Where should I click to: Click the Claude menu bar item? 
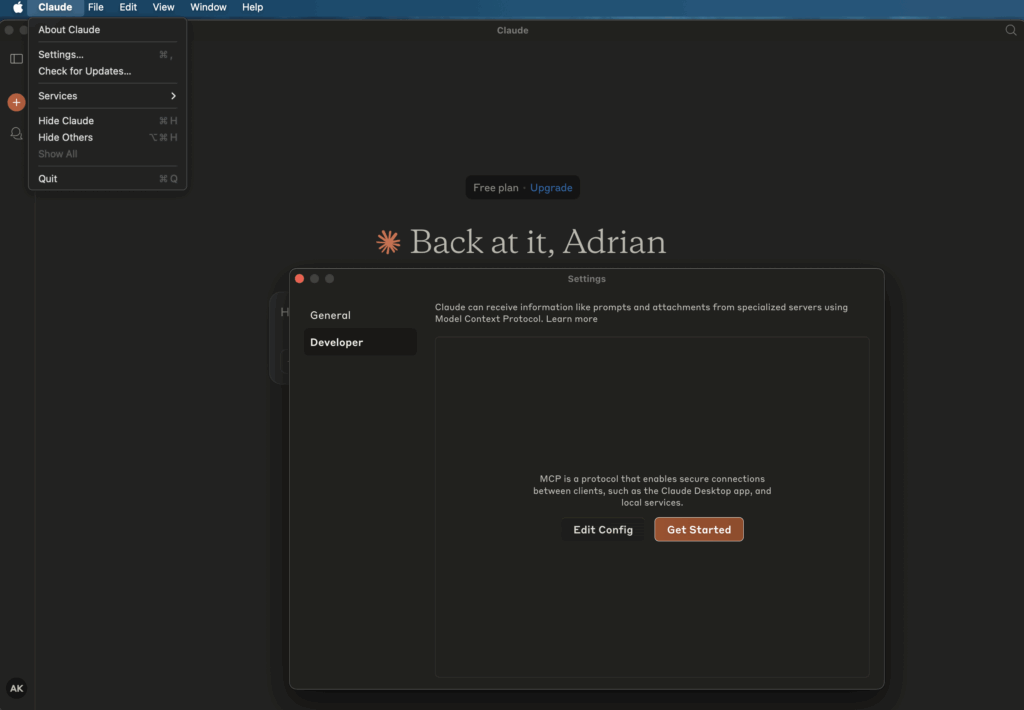[x=55, y=7]
